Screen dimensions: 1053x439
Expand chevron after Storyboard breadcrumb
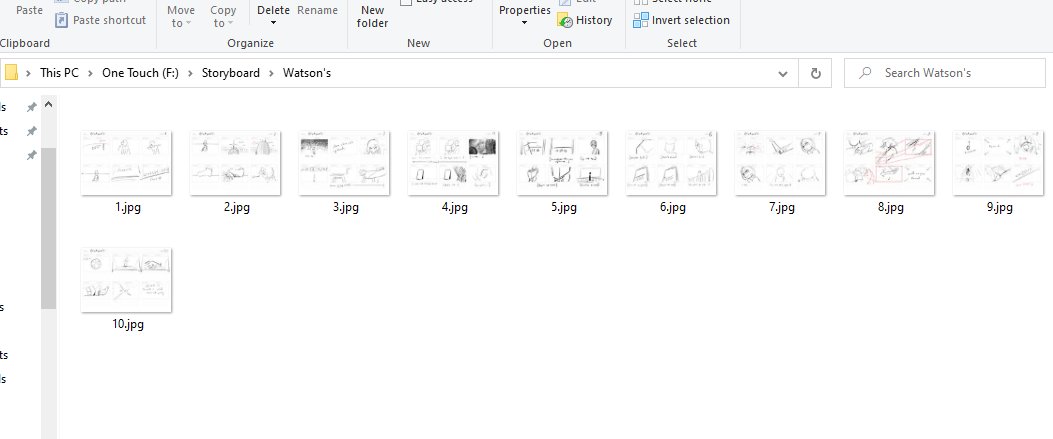pyautogui.click(x=271, y=72)
